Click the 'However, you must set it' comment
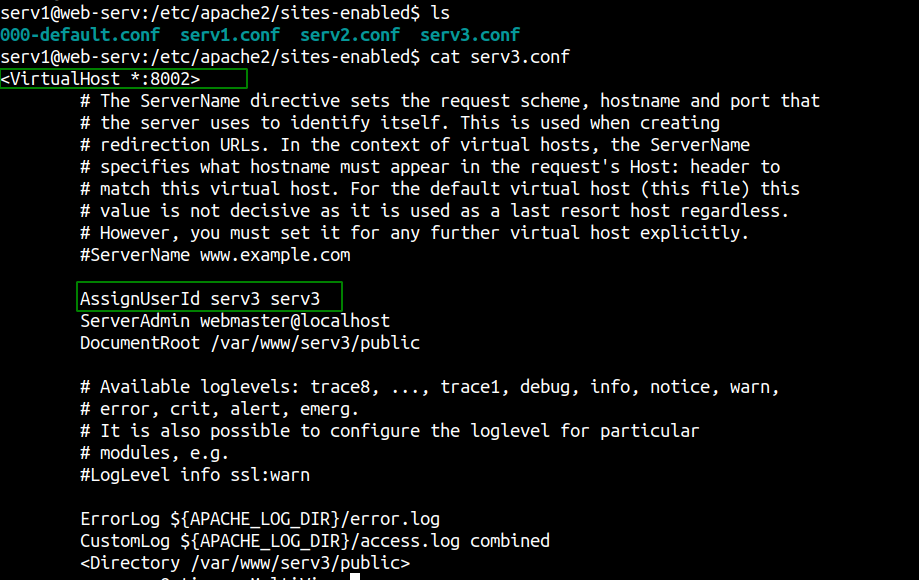Viewport: 919px width, 580px height. (414, 233)
